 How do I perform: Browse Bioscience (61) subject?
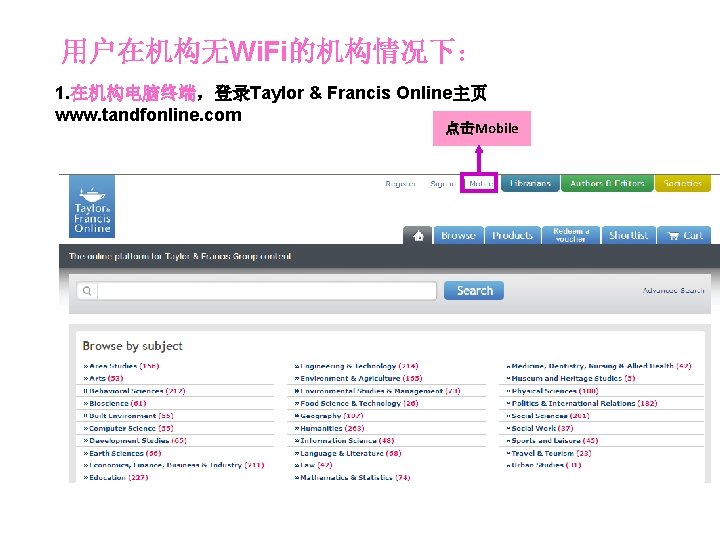[x=115, y=403]
